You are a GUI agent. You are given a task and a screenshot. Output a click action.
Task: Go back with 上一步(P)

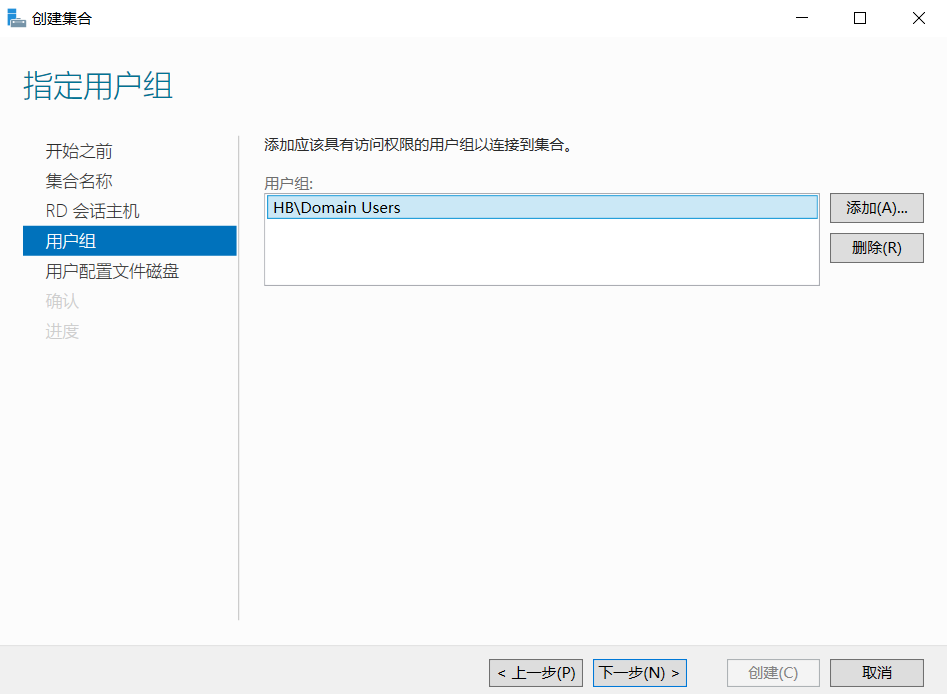click(536, 673)
